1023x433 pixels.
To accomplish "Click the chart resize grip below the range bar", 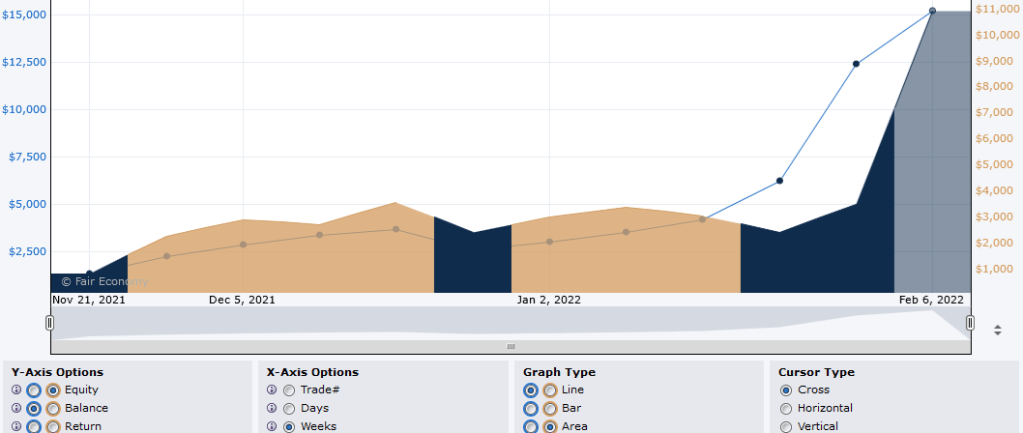I will point(511,346).
